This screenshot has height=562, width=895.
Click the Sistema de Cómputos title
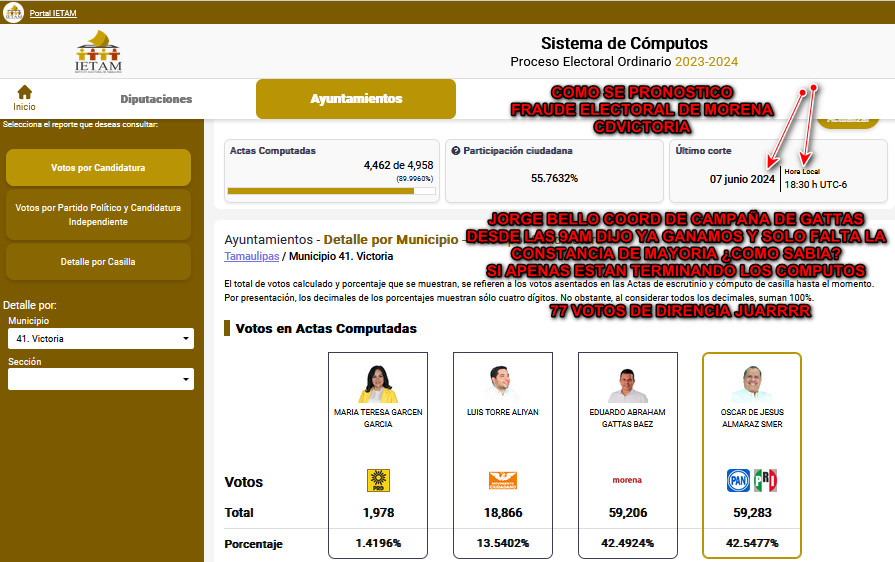click(x=624, y=43)
